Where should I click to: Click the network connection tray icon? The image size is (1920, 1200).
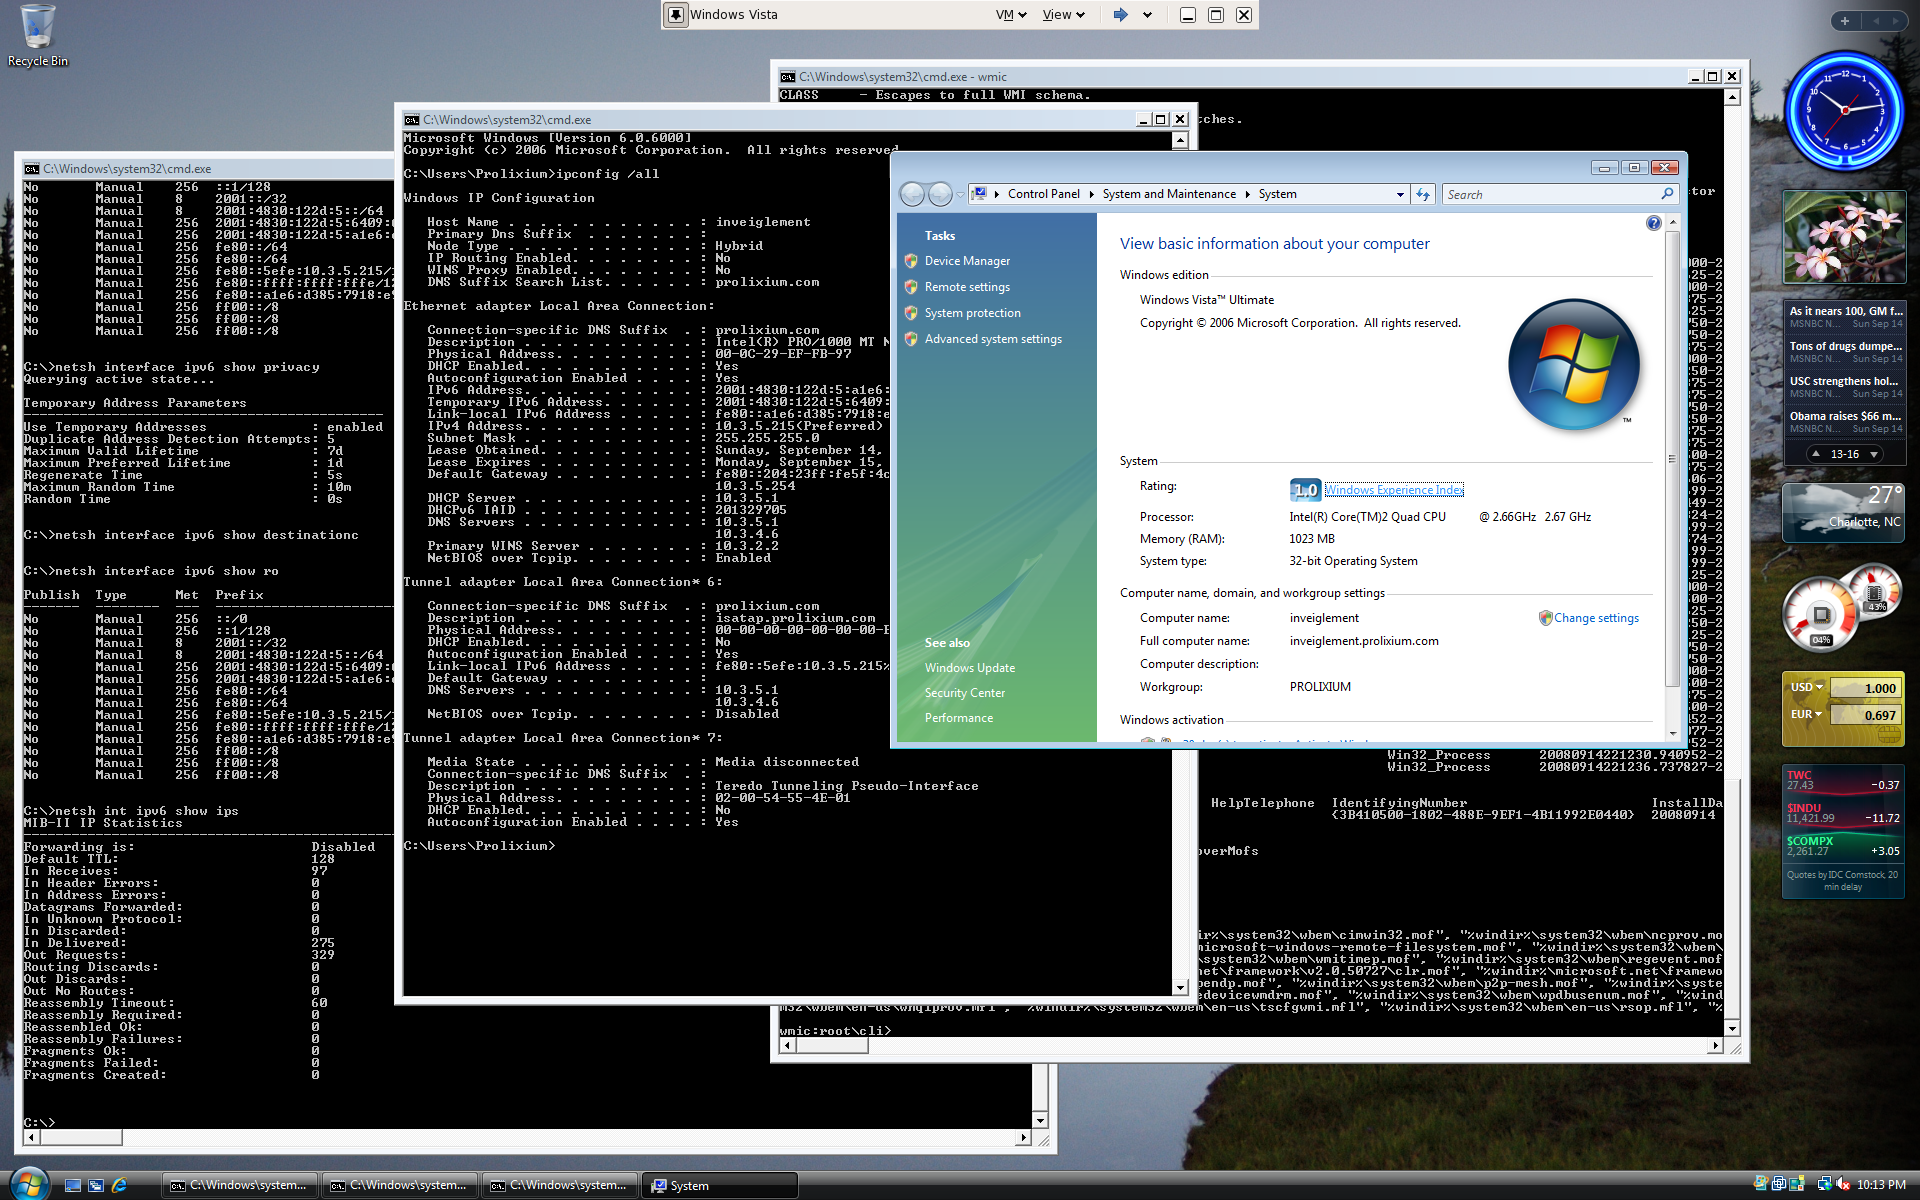1824,1185
